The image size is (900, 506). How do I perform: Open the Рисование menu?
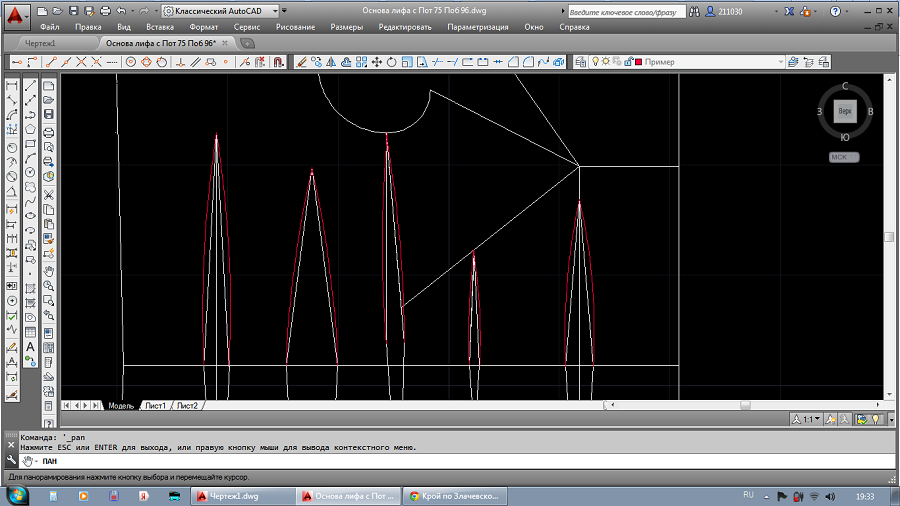[294, 27]
